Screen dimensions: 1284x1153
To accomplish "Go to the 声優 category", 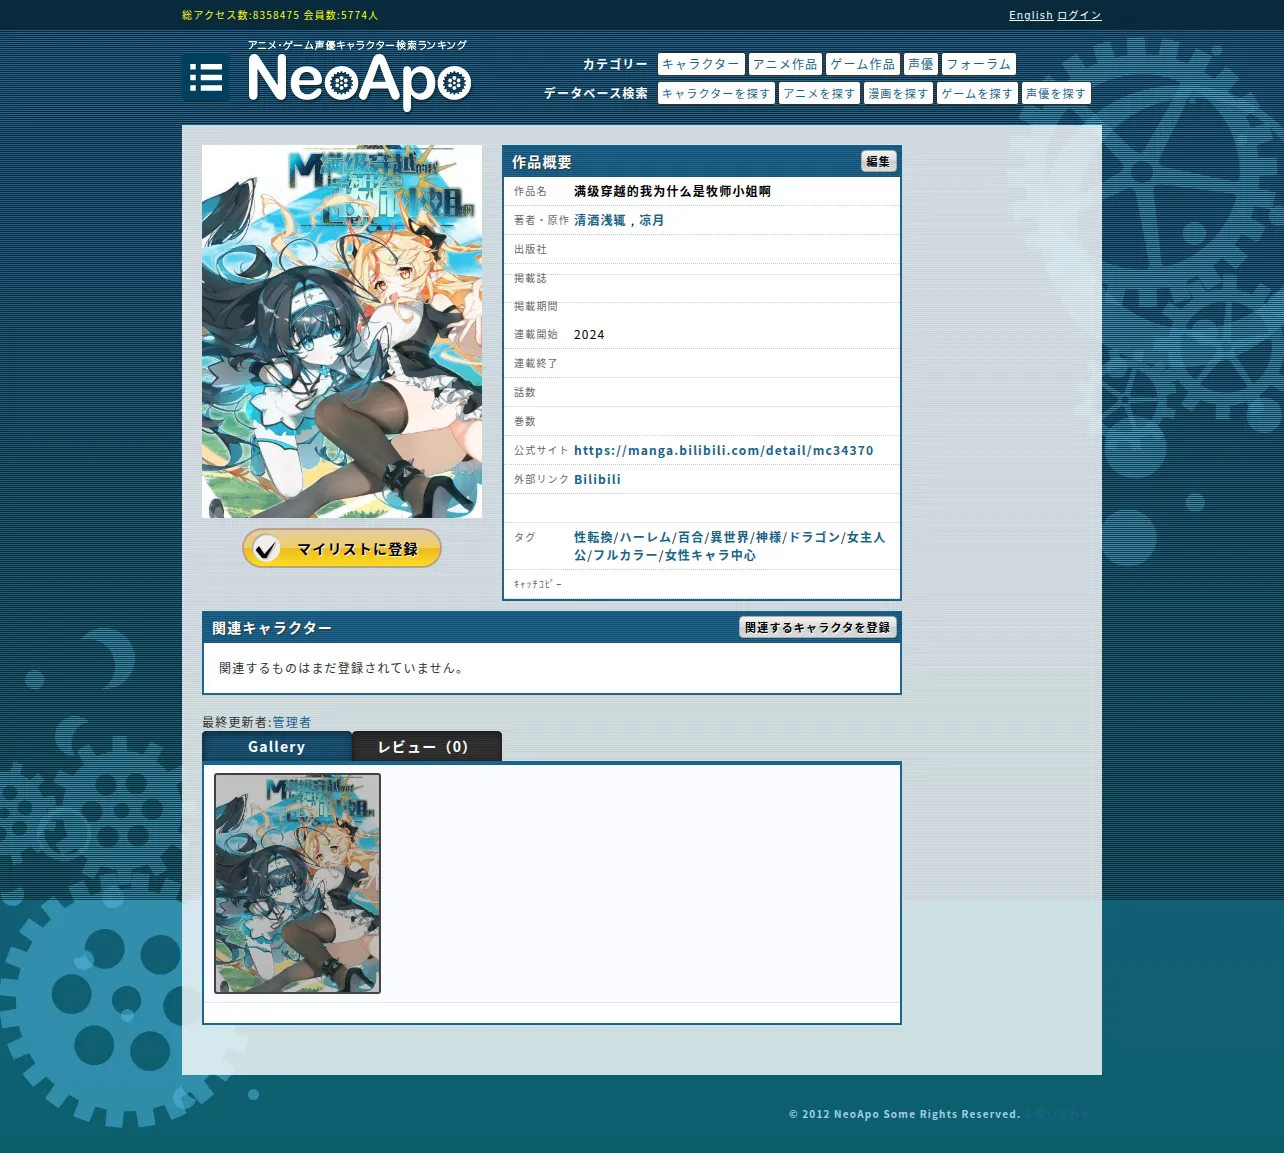I will pos(921,64).
